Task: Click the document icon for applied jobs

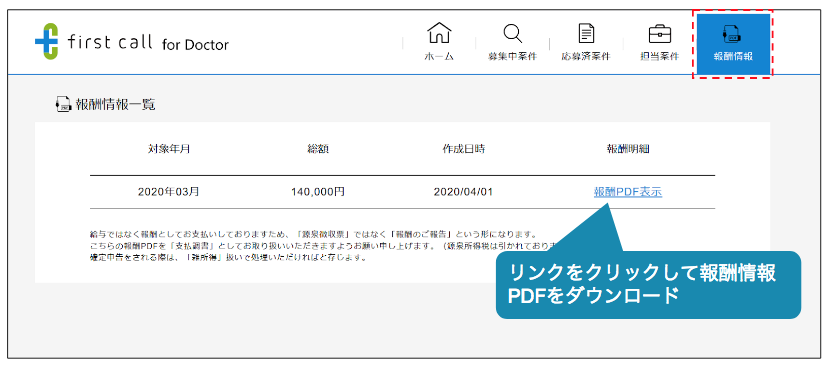Action: [x=586, y=33]
